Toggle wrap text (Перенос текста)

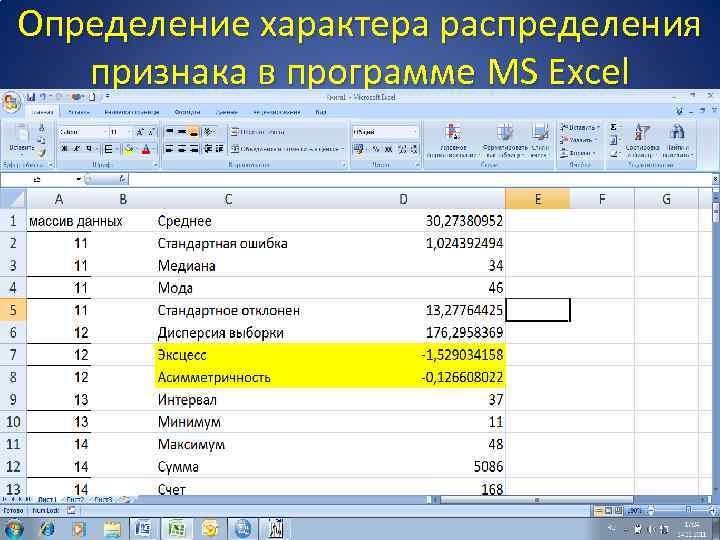(x=258, y=132)
